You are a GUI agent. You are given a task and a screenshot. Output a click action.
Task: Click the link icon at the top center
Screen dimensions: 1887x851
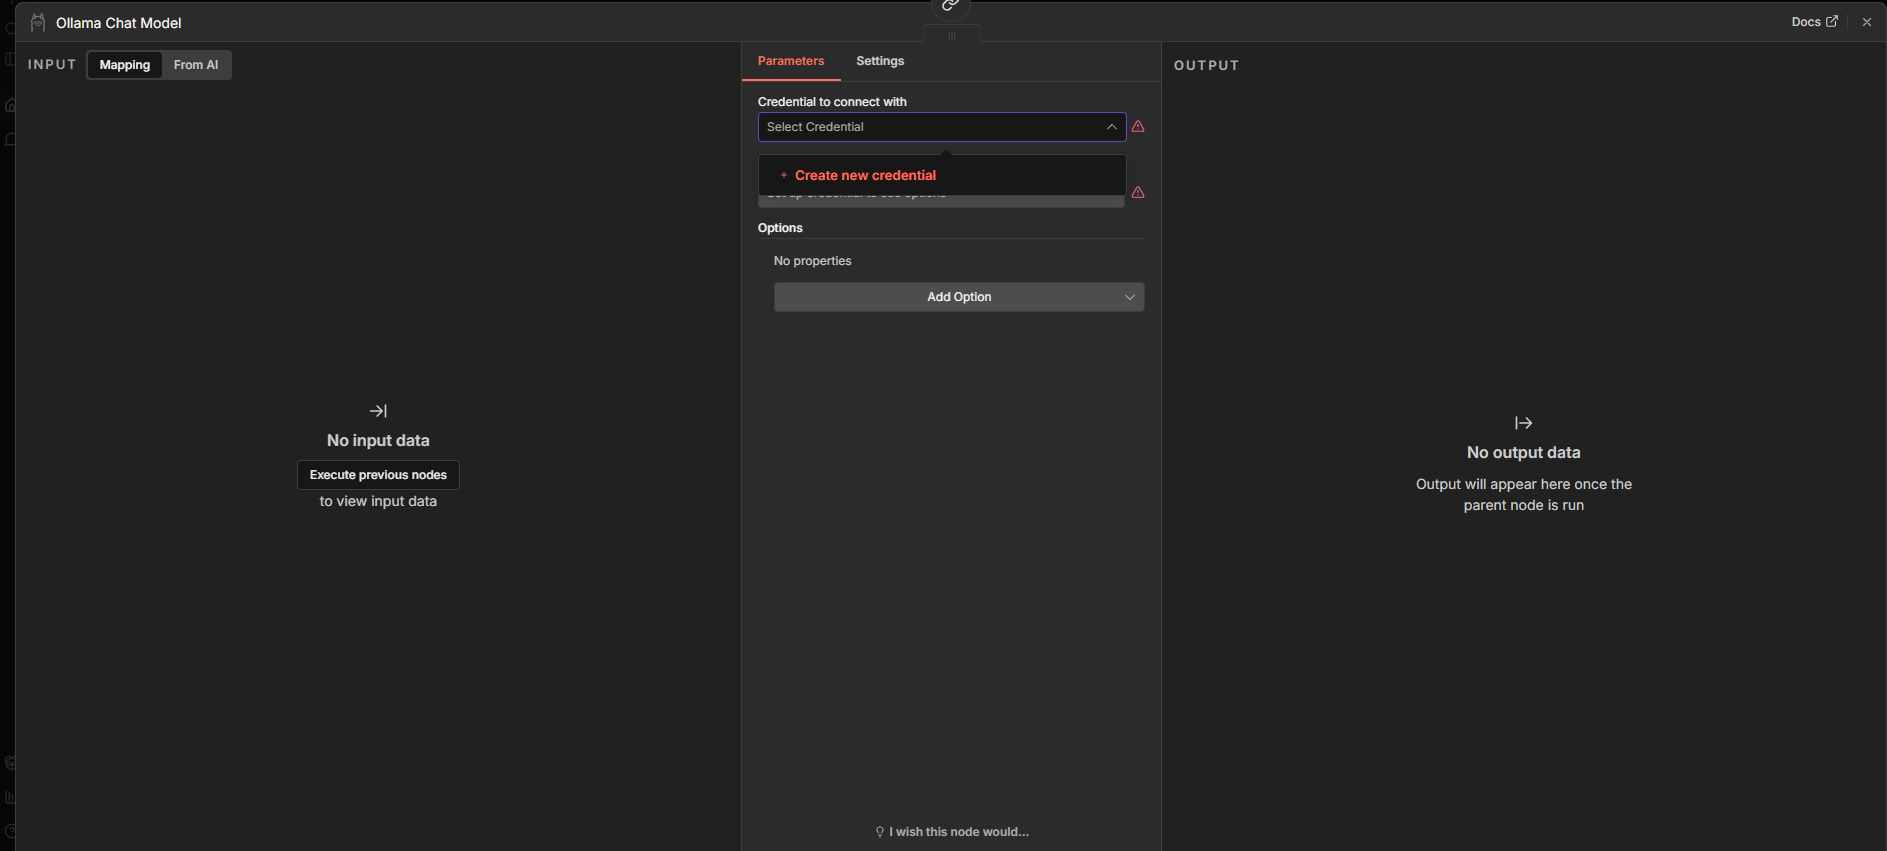point(950,5)
